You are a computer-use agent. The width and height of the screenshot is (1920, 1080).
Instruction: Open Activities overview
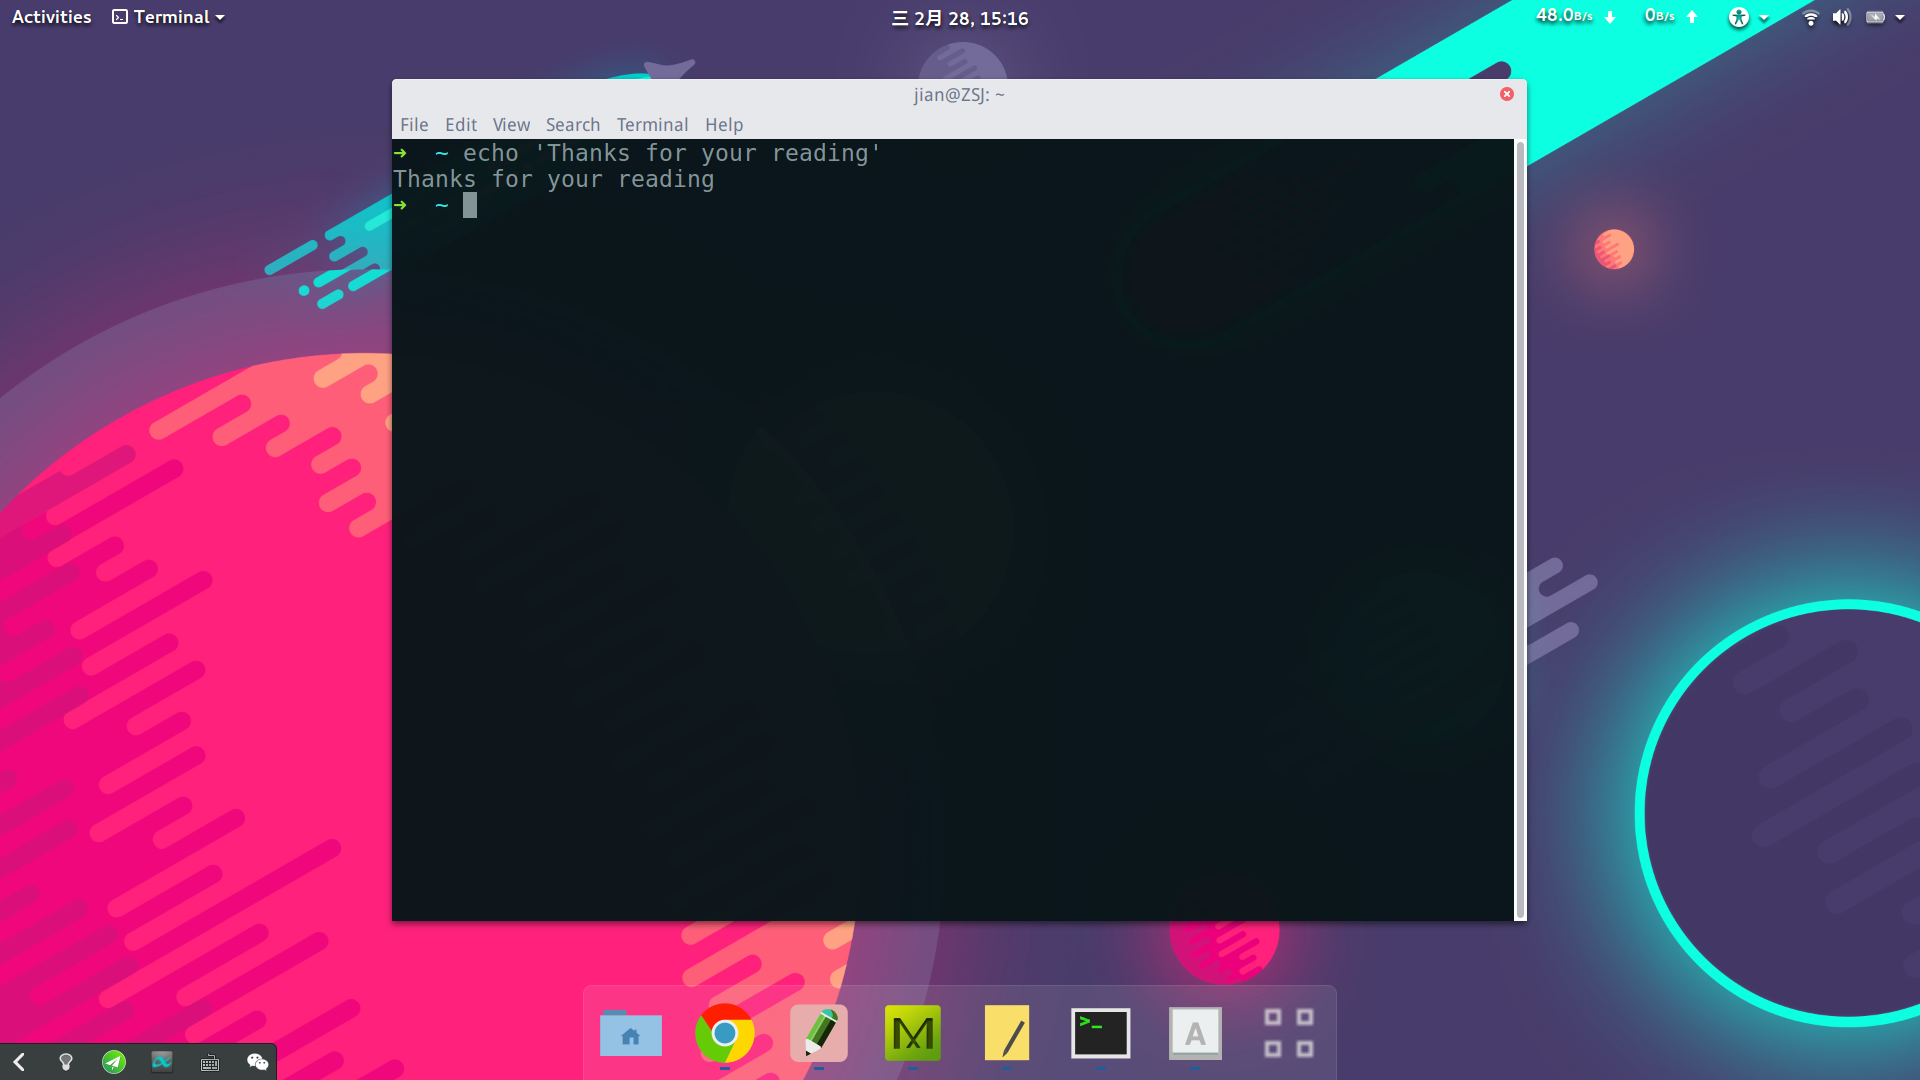coord(51,17)
